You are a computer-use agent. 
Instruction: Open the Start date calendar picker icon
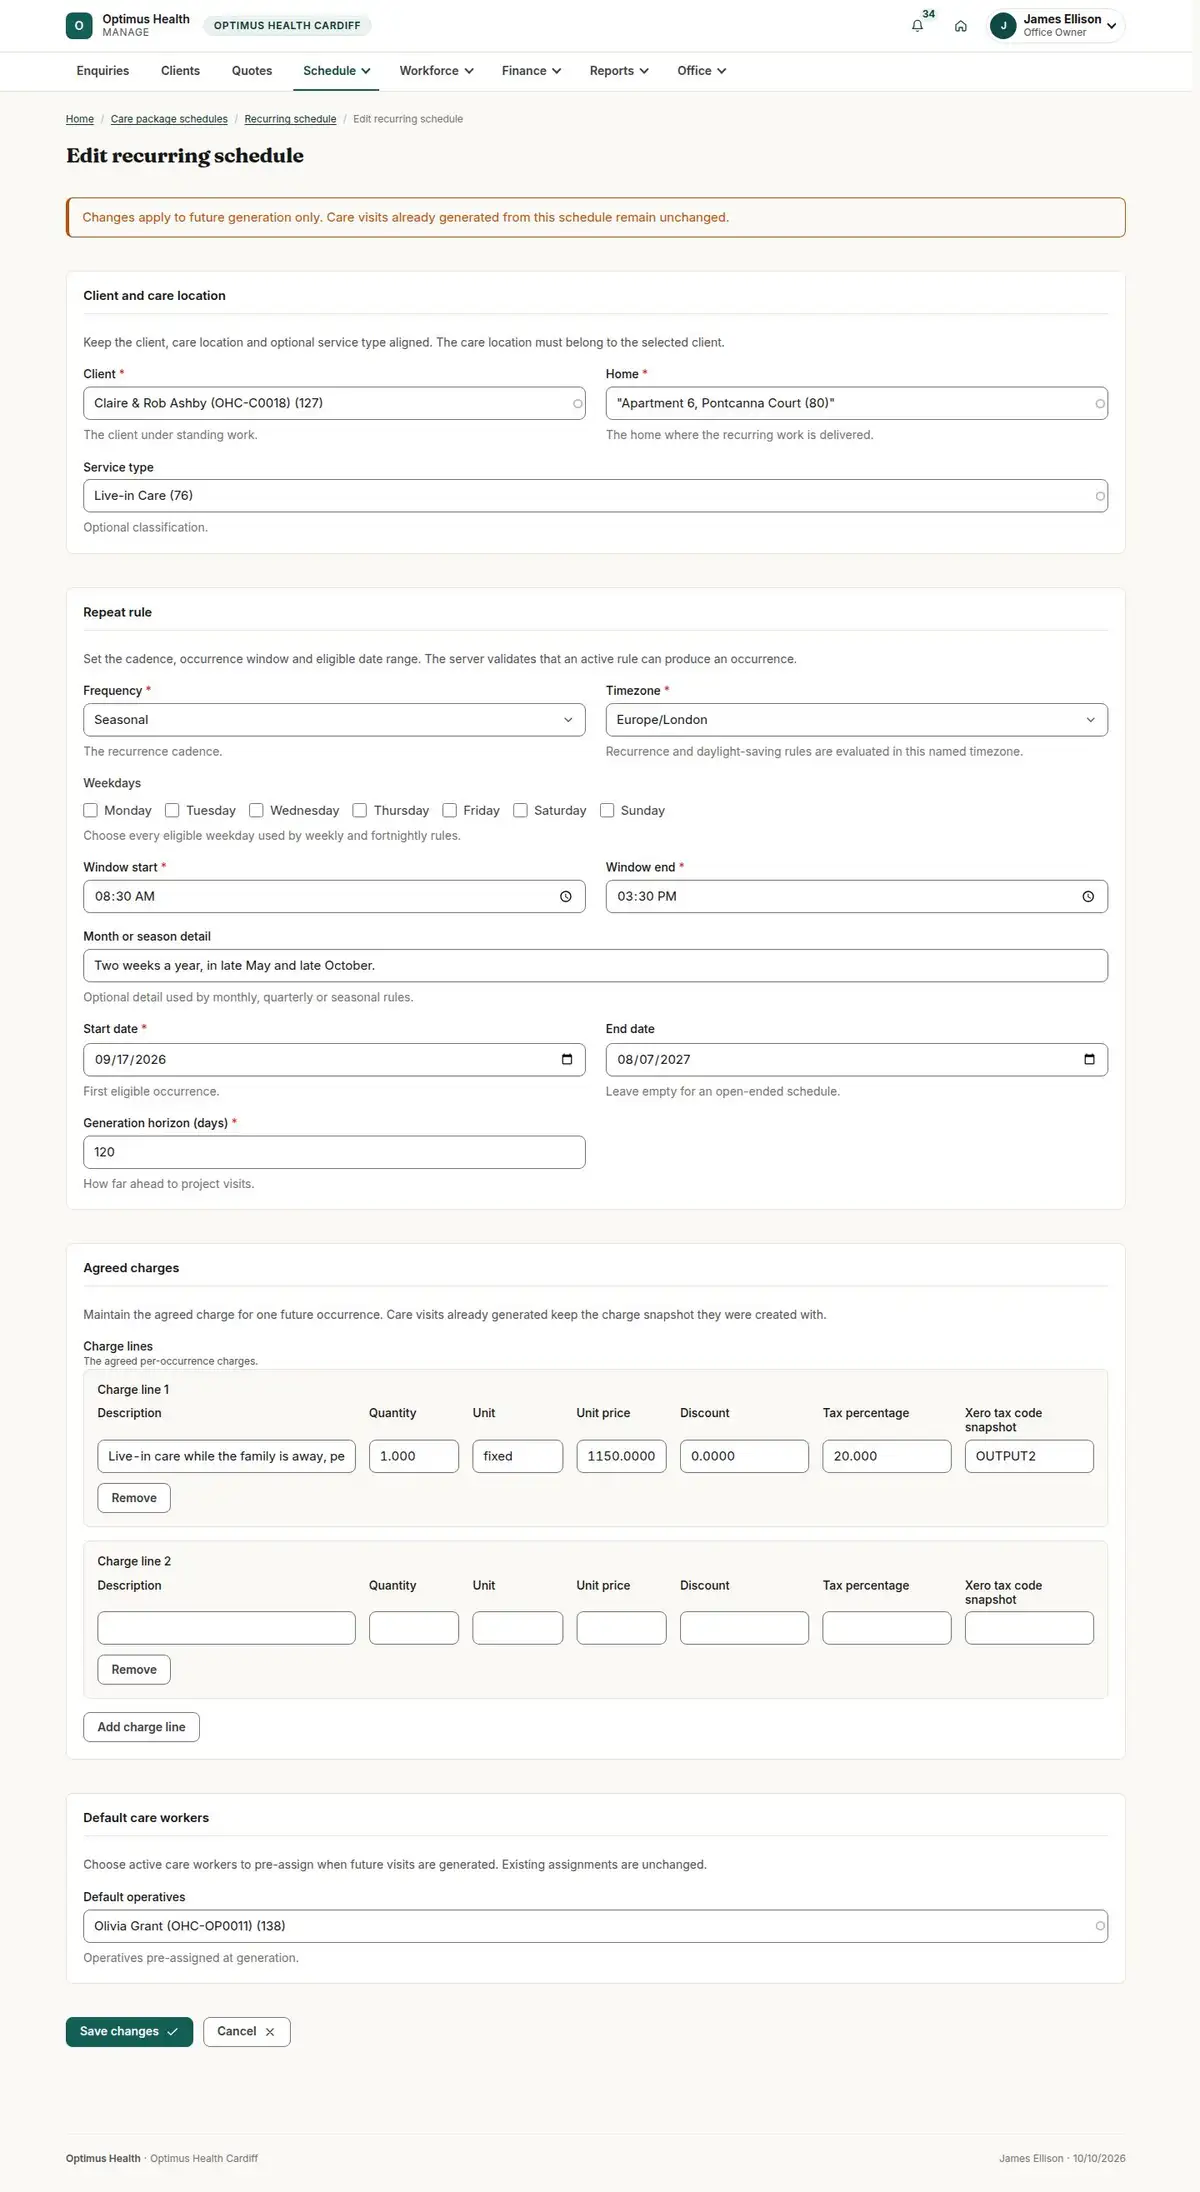pos(567,1060)
